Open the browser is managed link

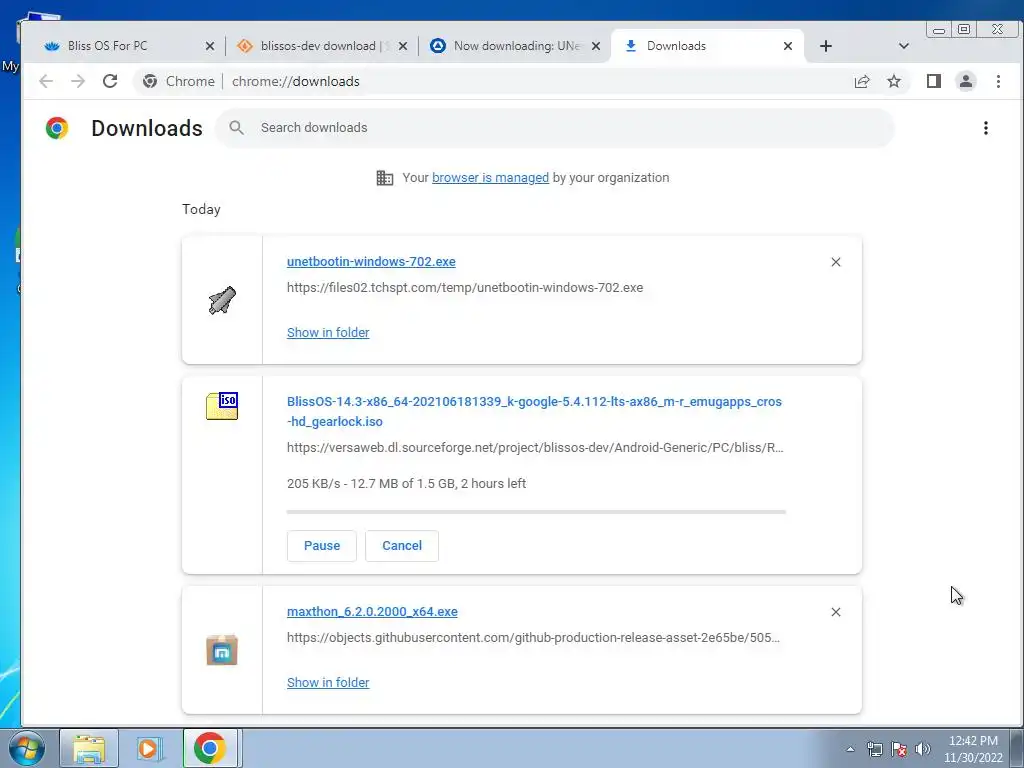tap(490, 178)
